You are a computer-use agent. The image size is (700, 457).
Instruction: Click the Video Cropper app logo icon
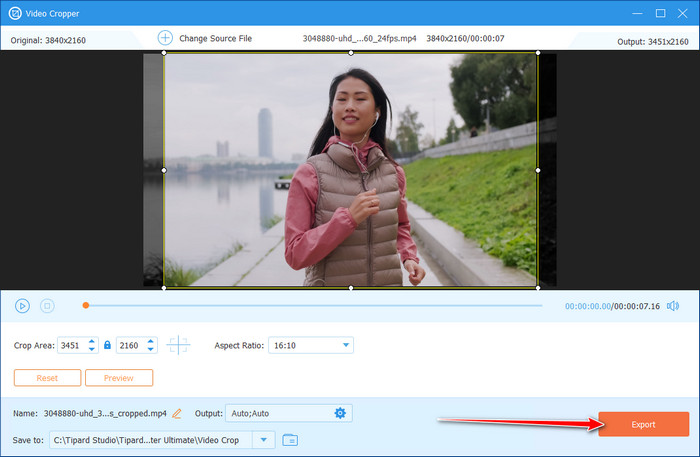click(x=15, y=13)
